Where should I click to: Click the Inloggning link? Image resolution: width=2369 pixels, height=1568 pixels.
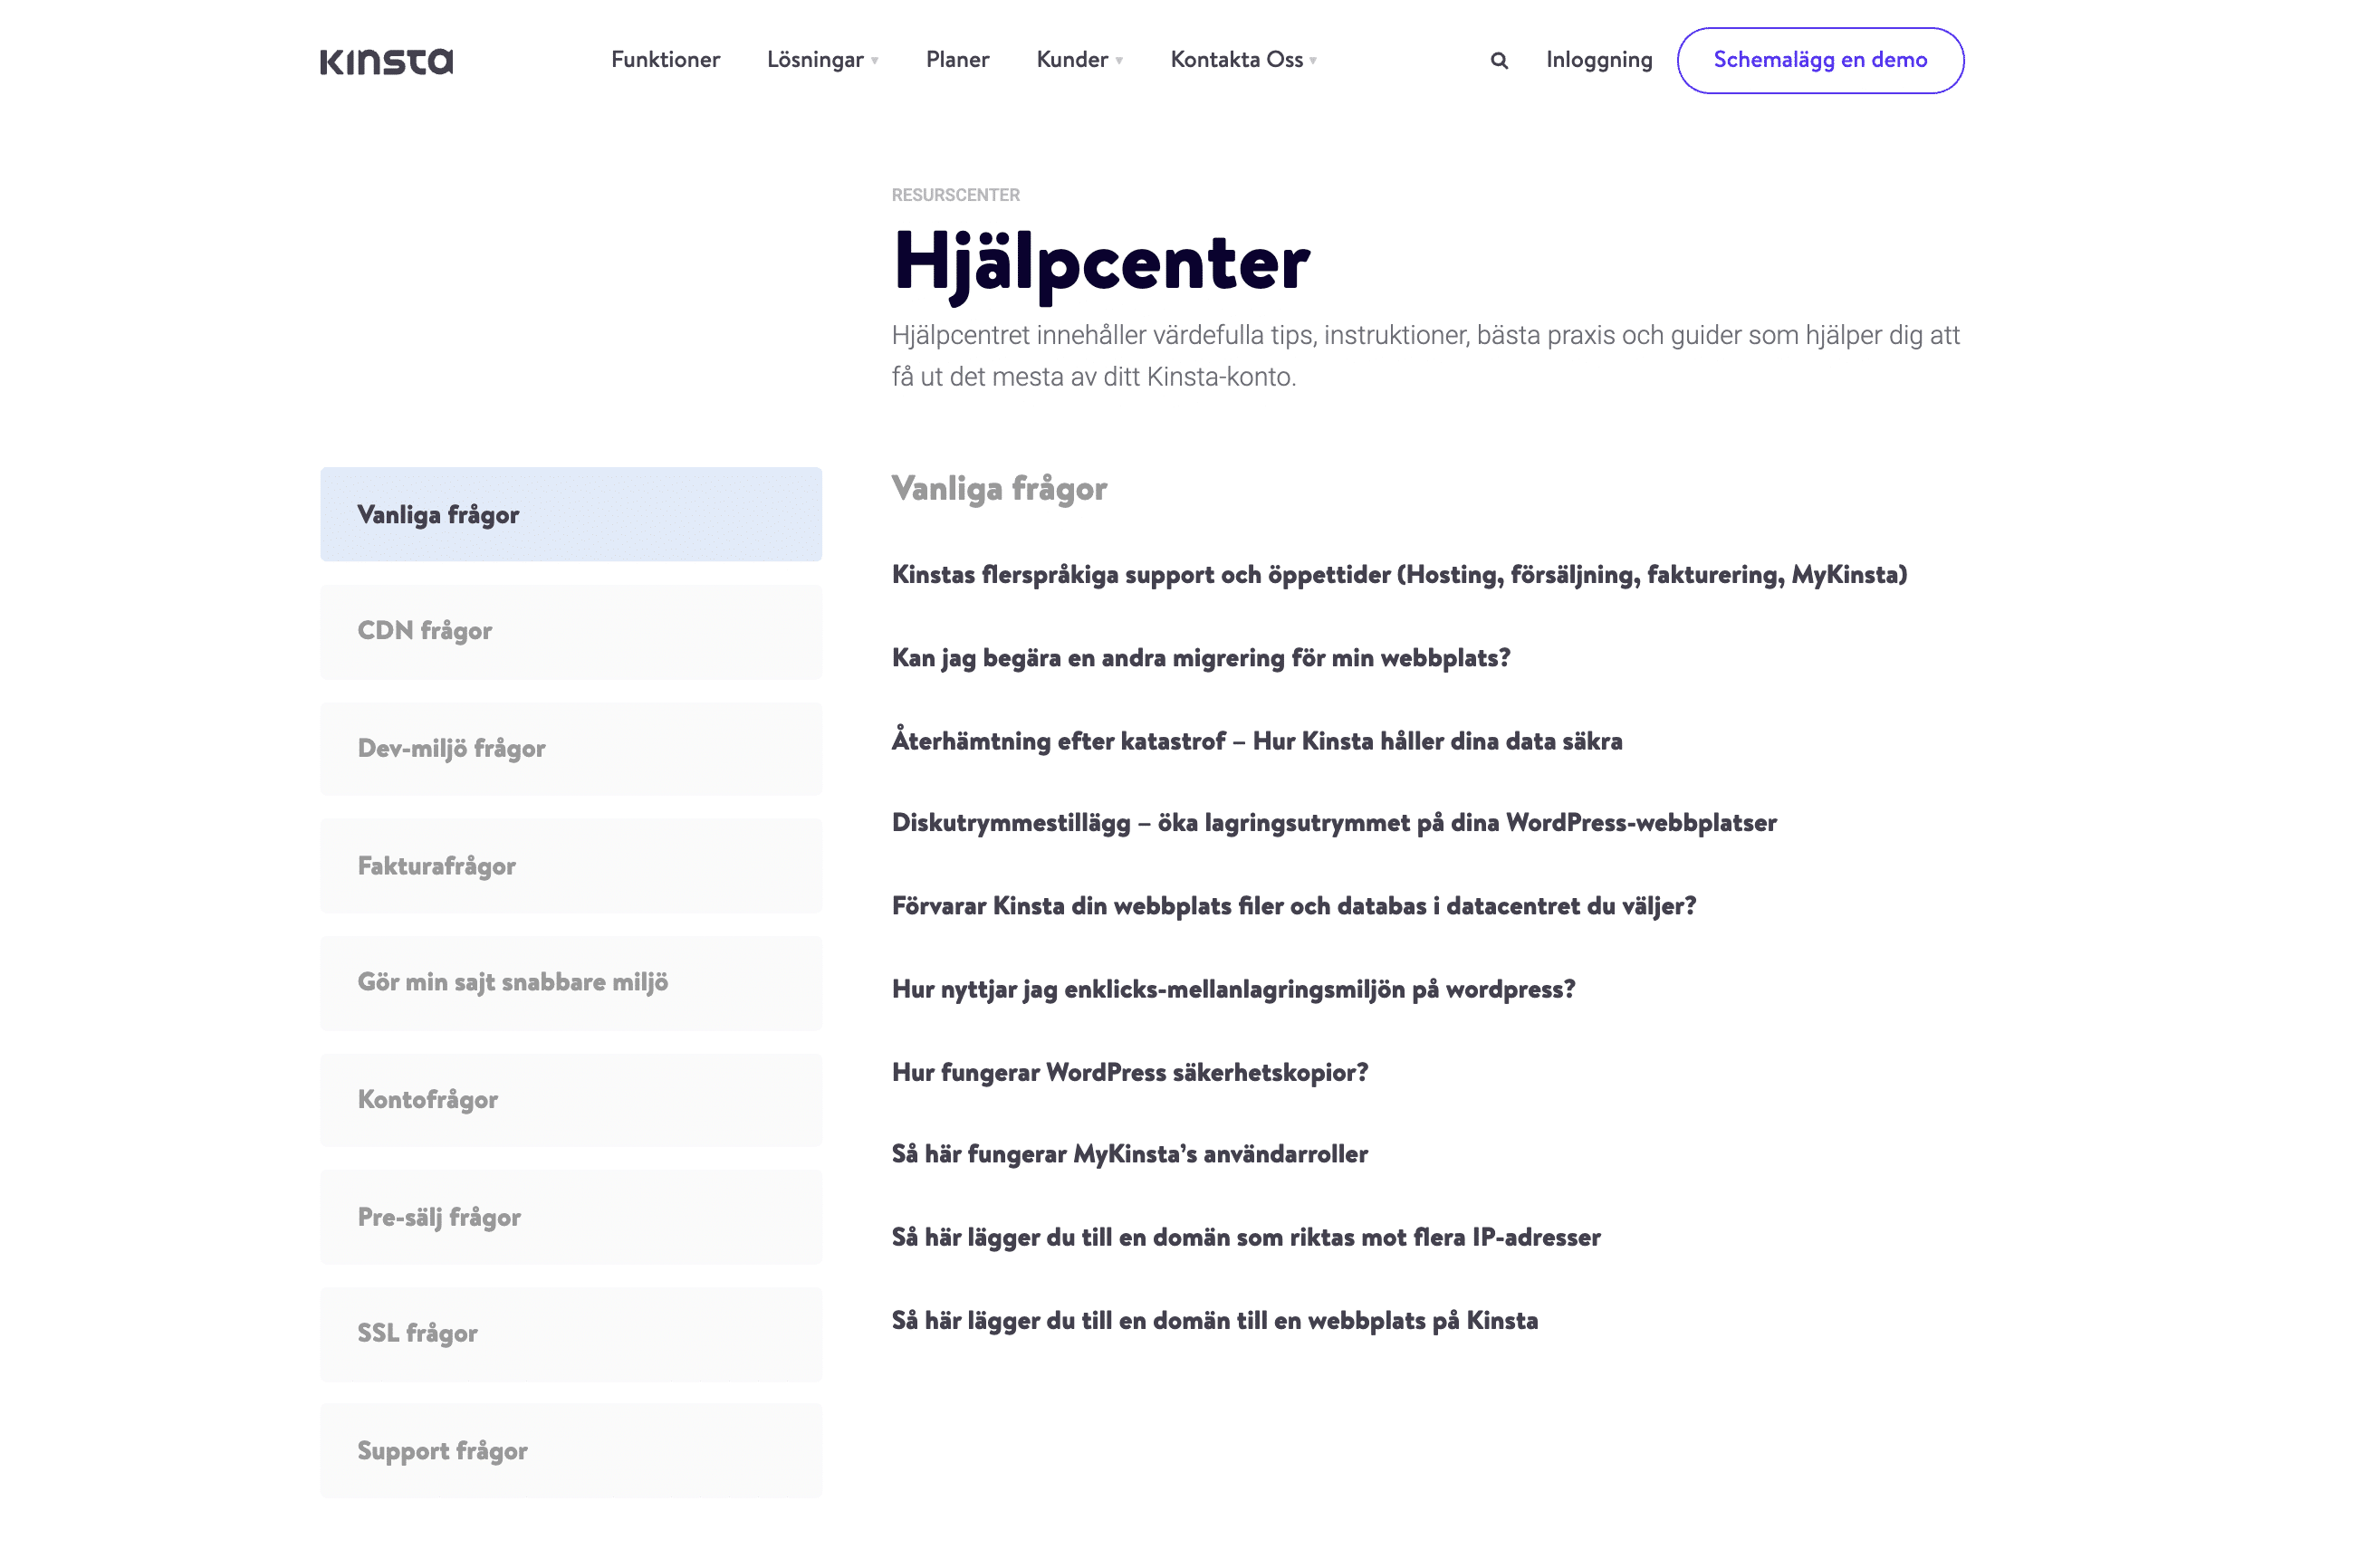point(1598,60)
